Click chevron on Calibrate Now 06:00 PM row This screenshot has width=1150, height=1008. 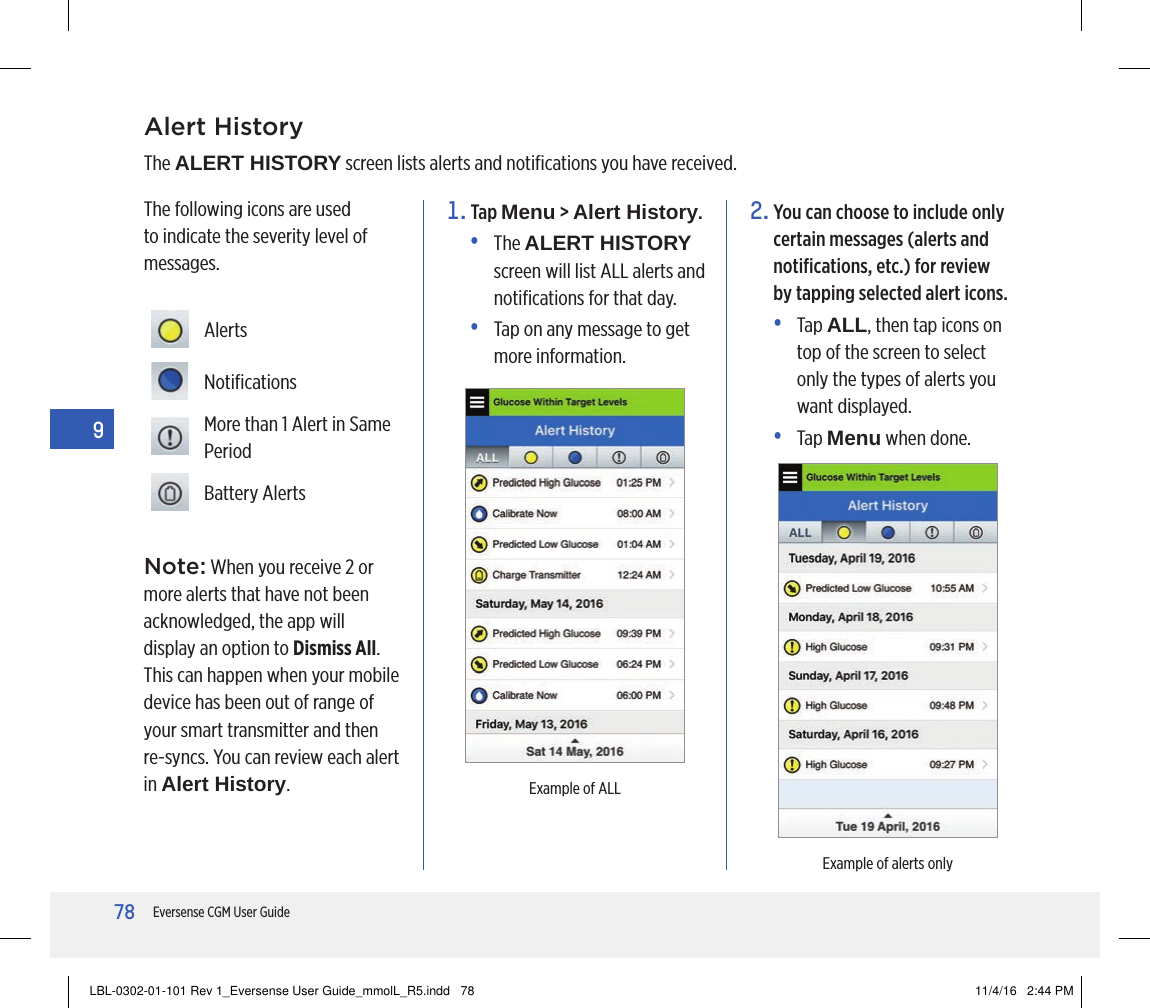click(672, 695)
